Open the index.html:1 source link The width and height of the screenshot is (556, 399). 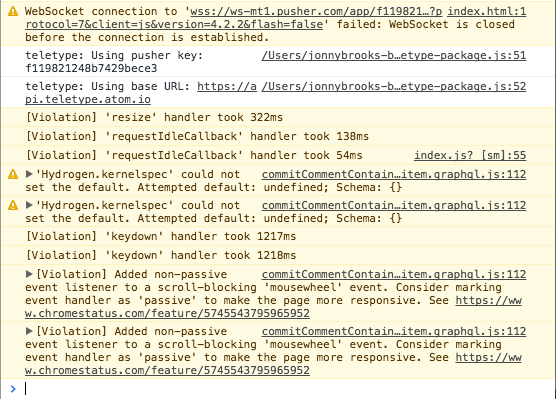click(x=486, y=12)
